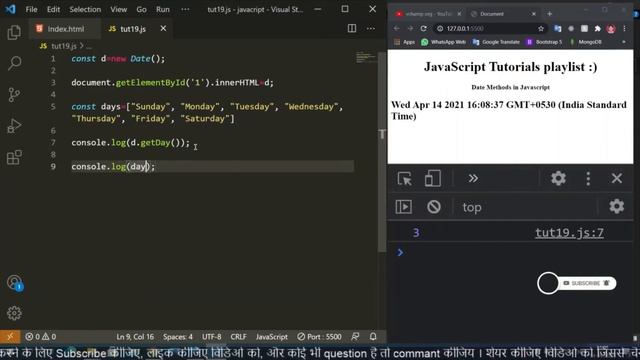The width and height of the screenshot is (640, 360).
Task: Open the Selection menu
Action: [x=85, y=9]
